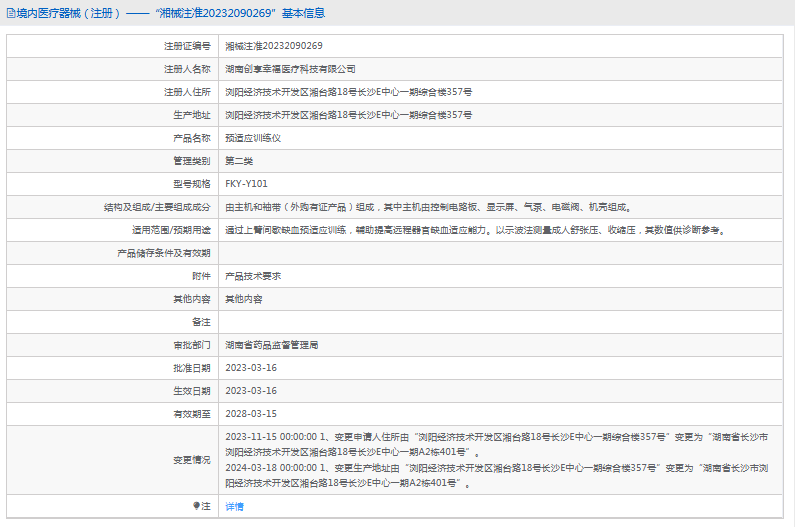Click the 产品名称 label
The width and height of the screenshot is (795, 527).
(x=192, y=138)
